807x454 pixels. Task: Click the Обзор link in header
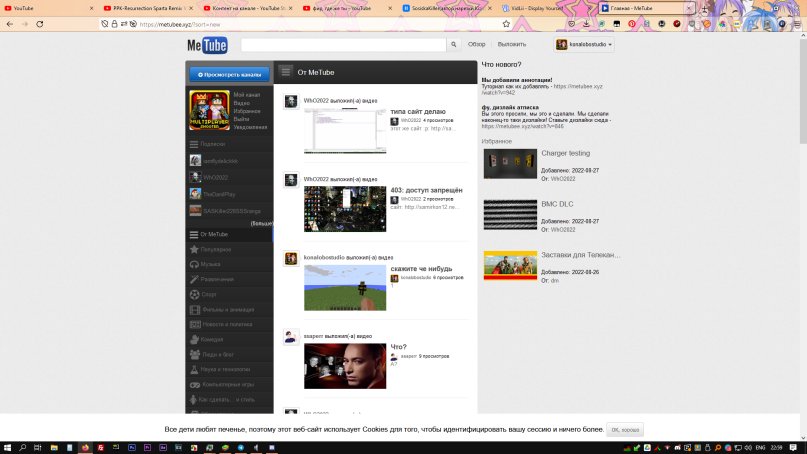tap(477, 45)
